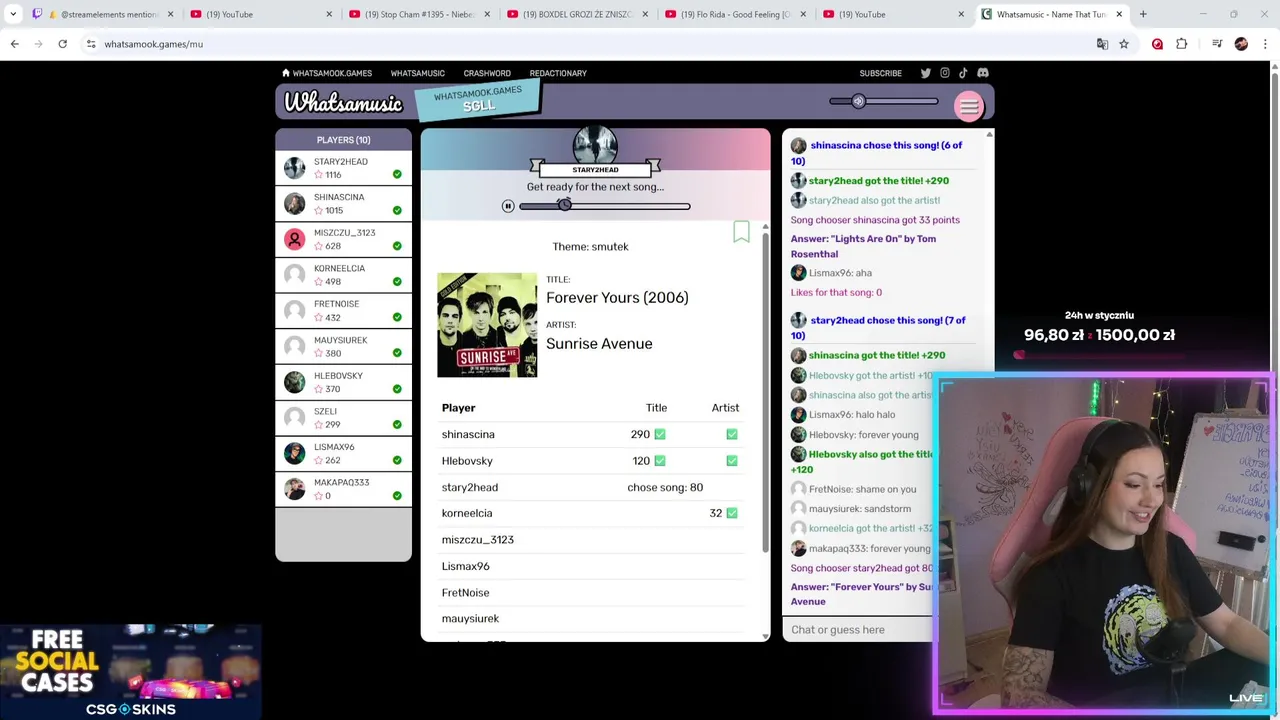Click MISZCZU_3123's red avatar in players list

(x=294, y=239)
